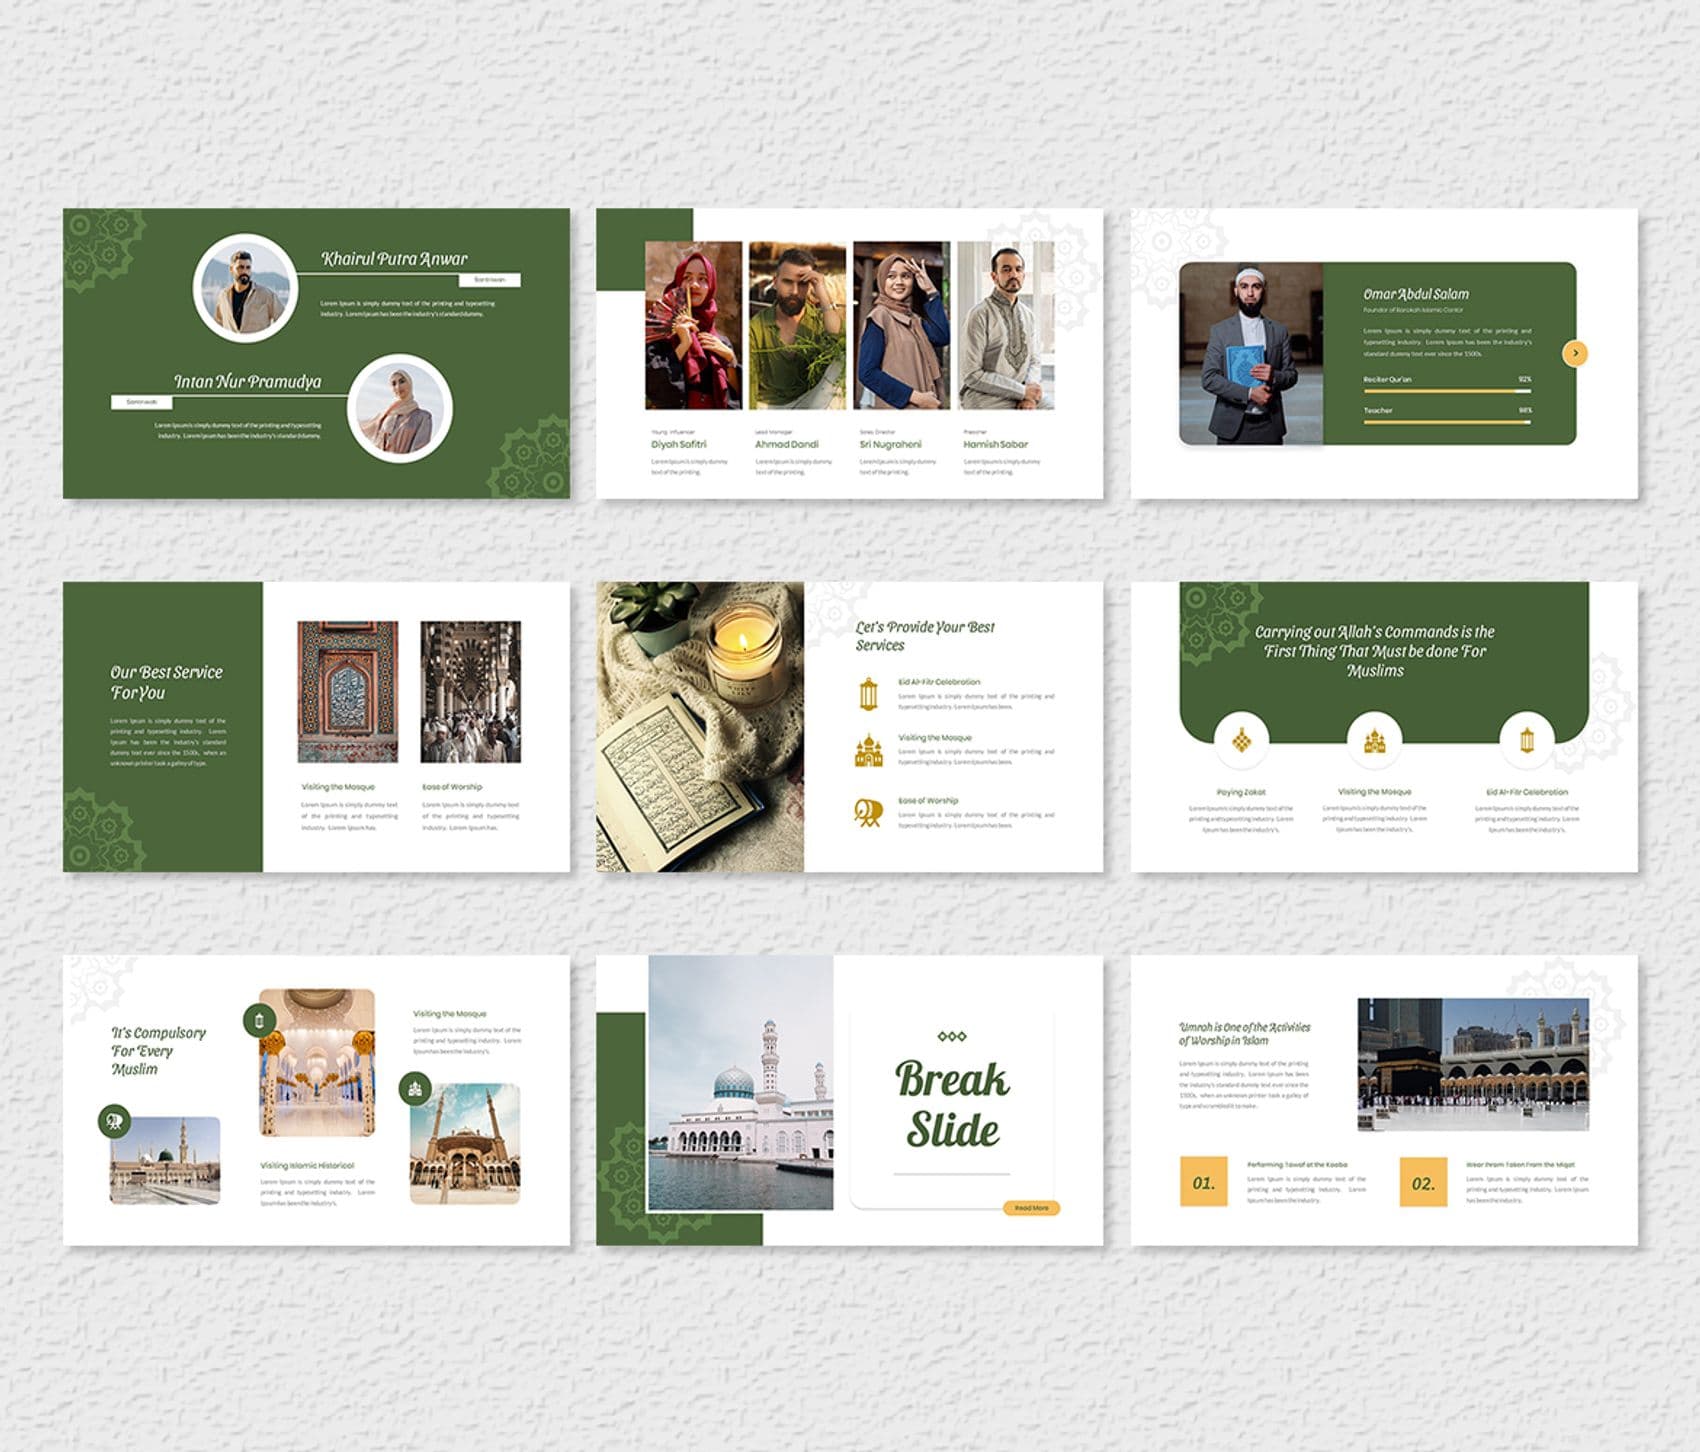Click green mosque badge on the brown mosque photo
This screenshot has width=1700, height=1452.
coord(415,1088)
